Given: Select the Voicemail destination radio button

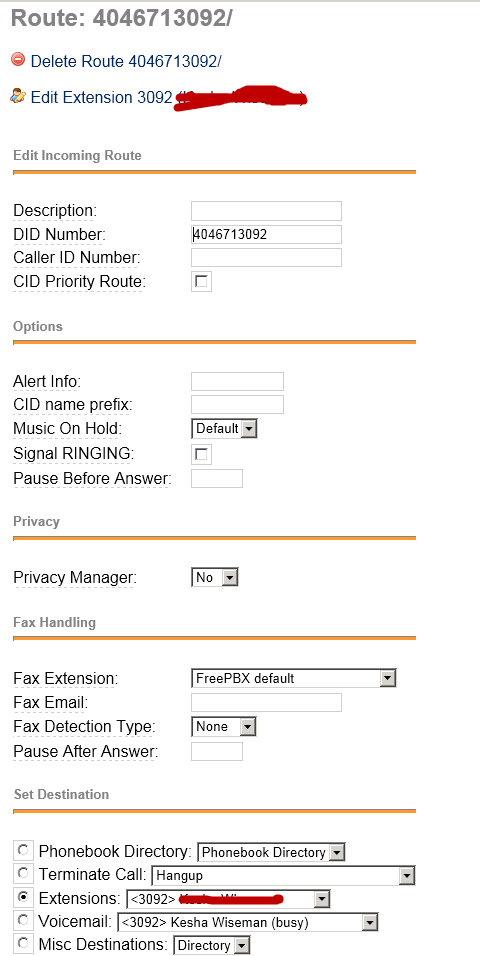Looking at the screenshot, I should coord(23,920).
